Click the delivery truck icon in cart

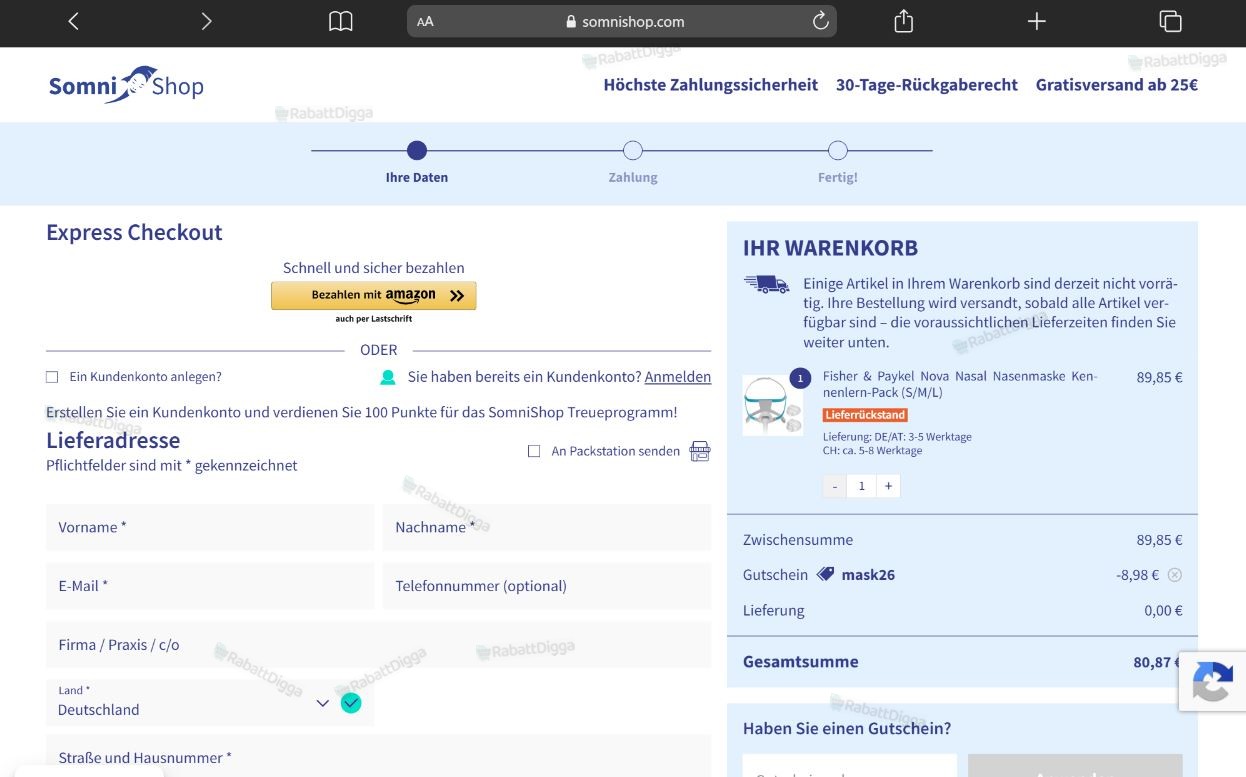click(x=767, y=285)
